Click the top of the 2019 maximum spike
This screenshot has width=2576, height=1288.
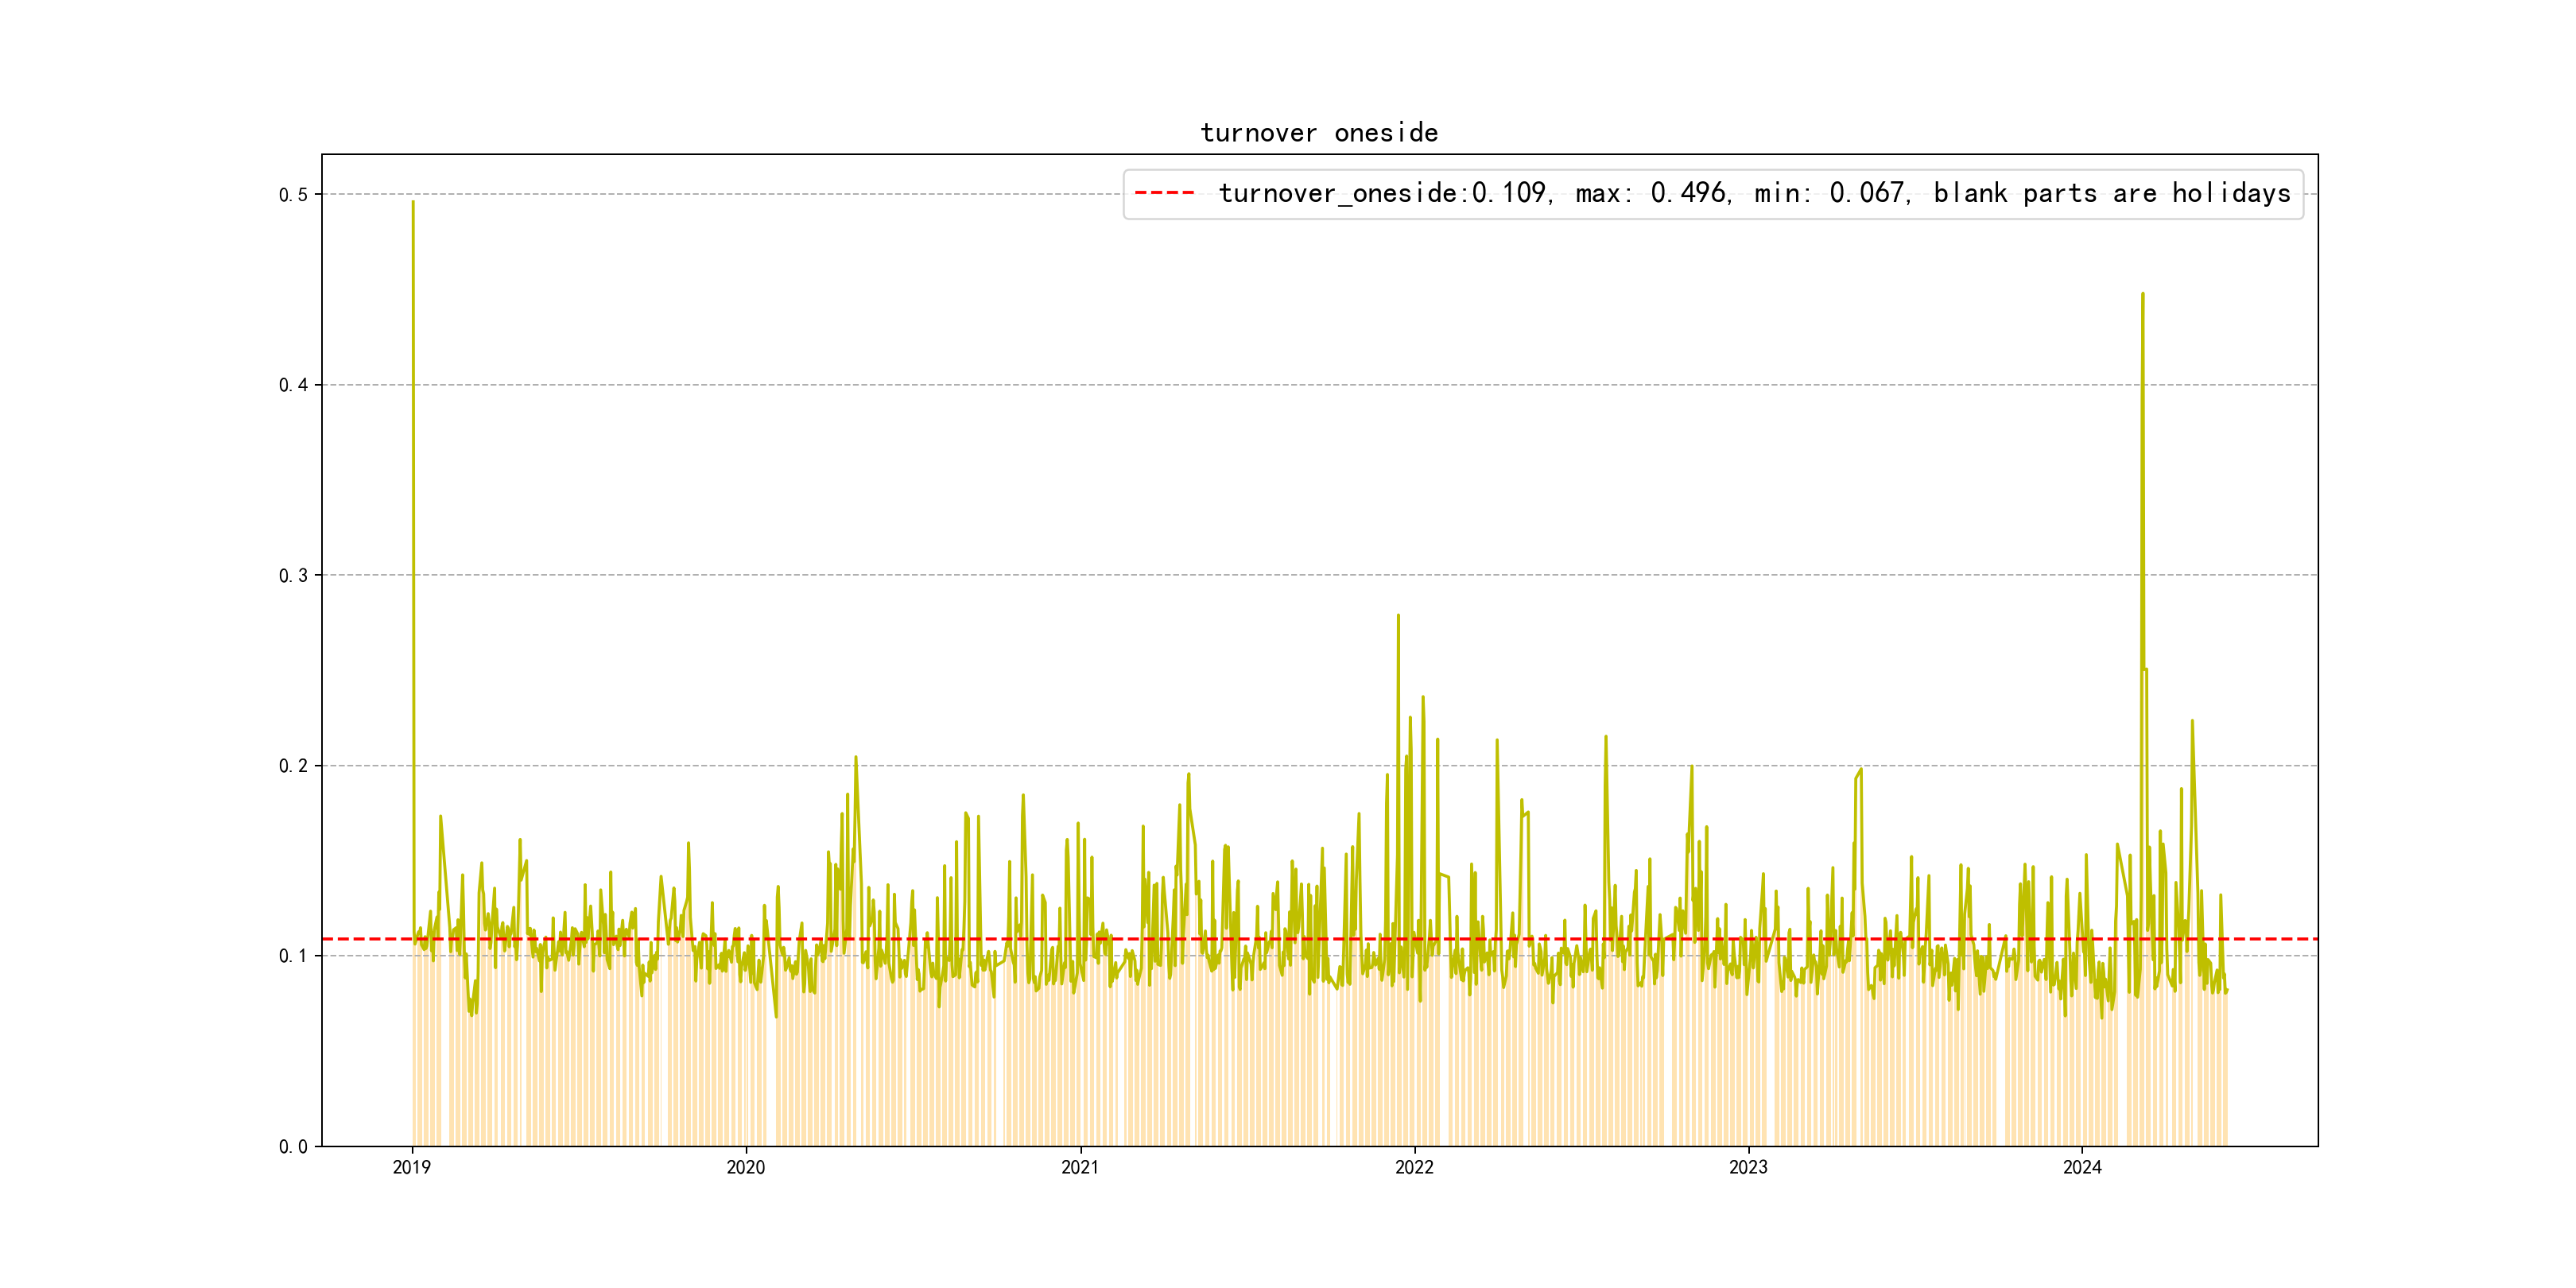click(413, 203)
